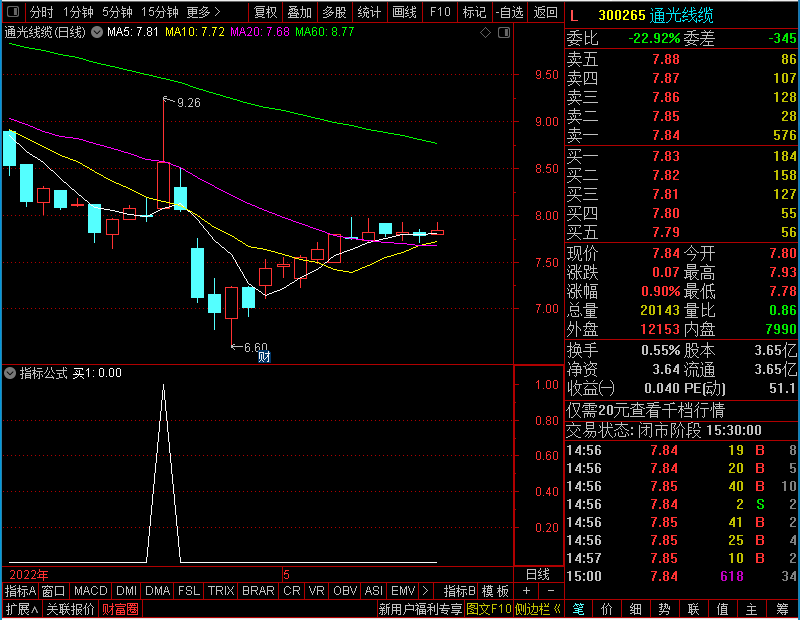800x620 pixels.
Task: Select the 联 related tab
Action: click(693, 609)
